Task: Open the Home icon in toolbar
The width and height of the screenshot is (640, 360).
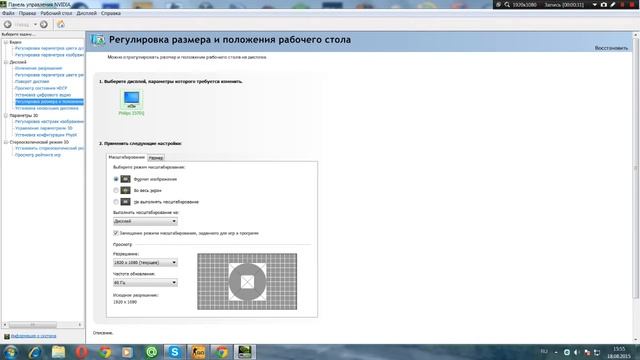Action: [x=61, y=24]
